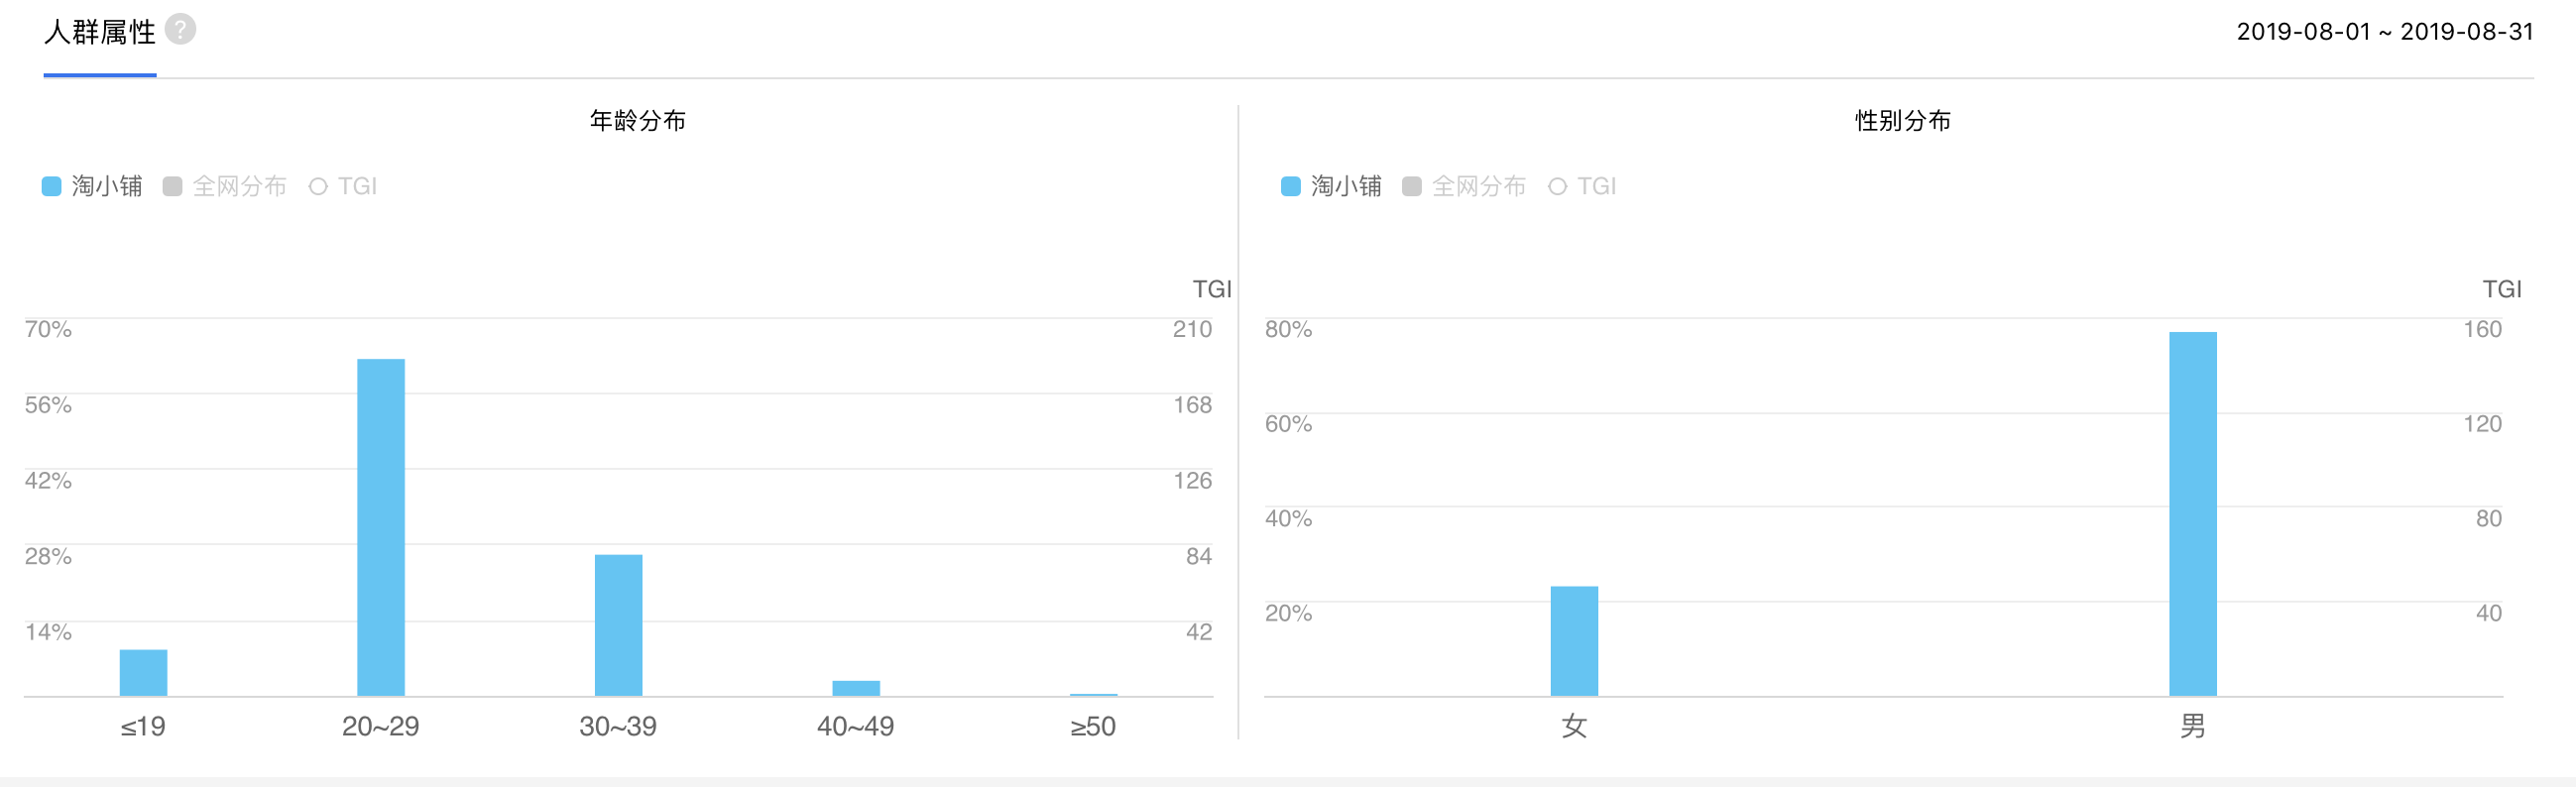The width and height of the screenshot is (2576, 787).
Task: Click the TGI circle marker in age chart legend
Action: click(318, 186)
